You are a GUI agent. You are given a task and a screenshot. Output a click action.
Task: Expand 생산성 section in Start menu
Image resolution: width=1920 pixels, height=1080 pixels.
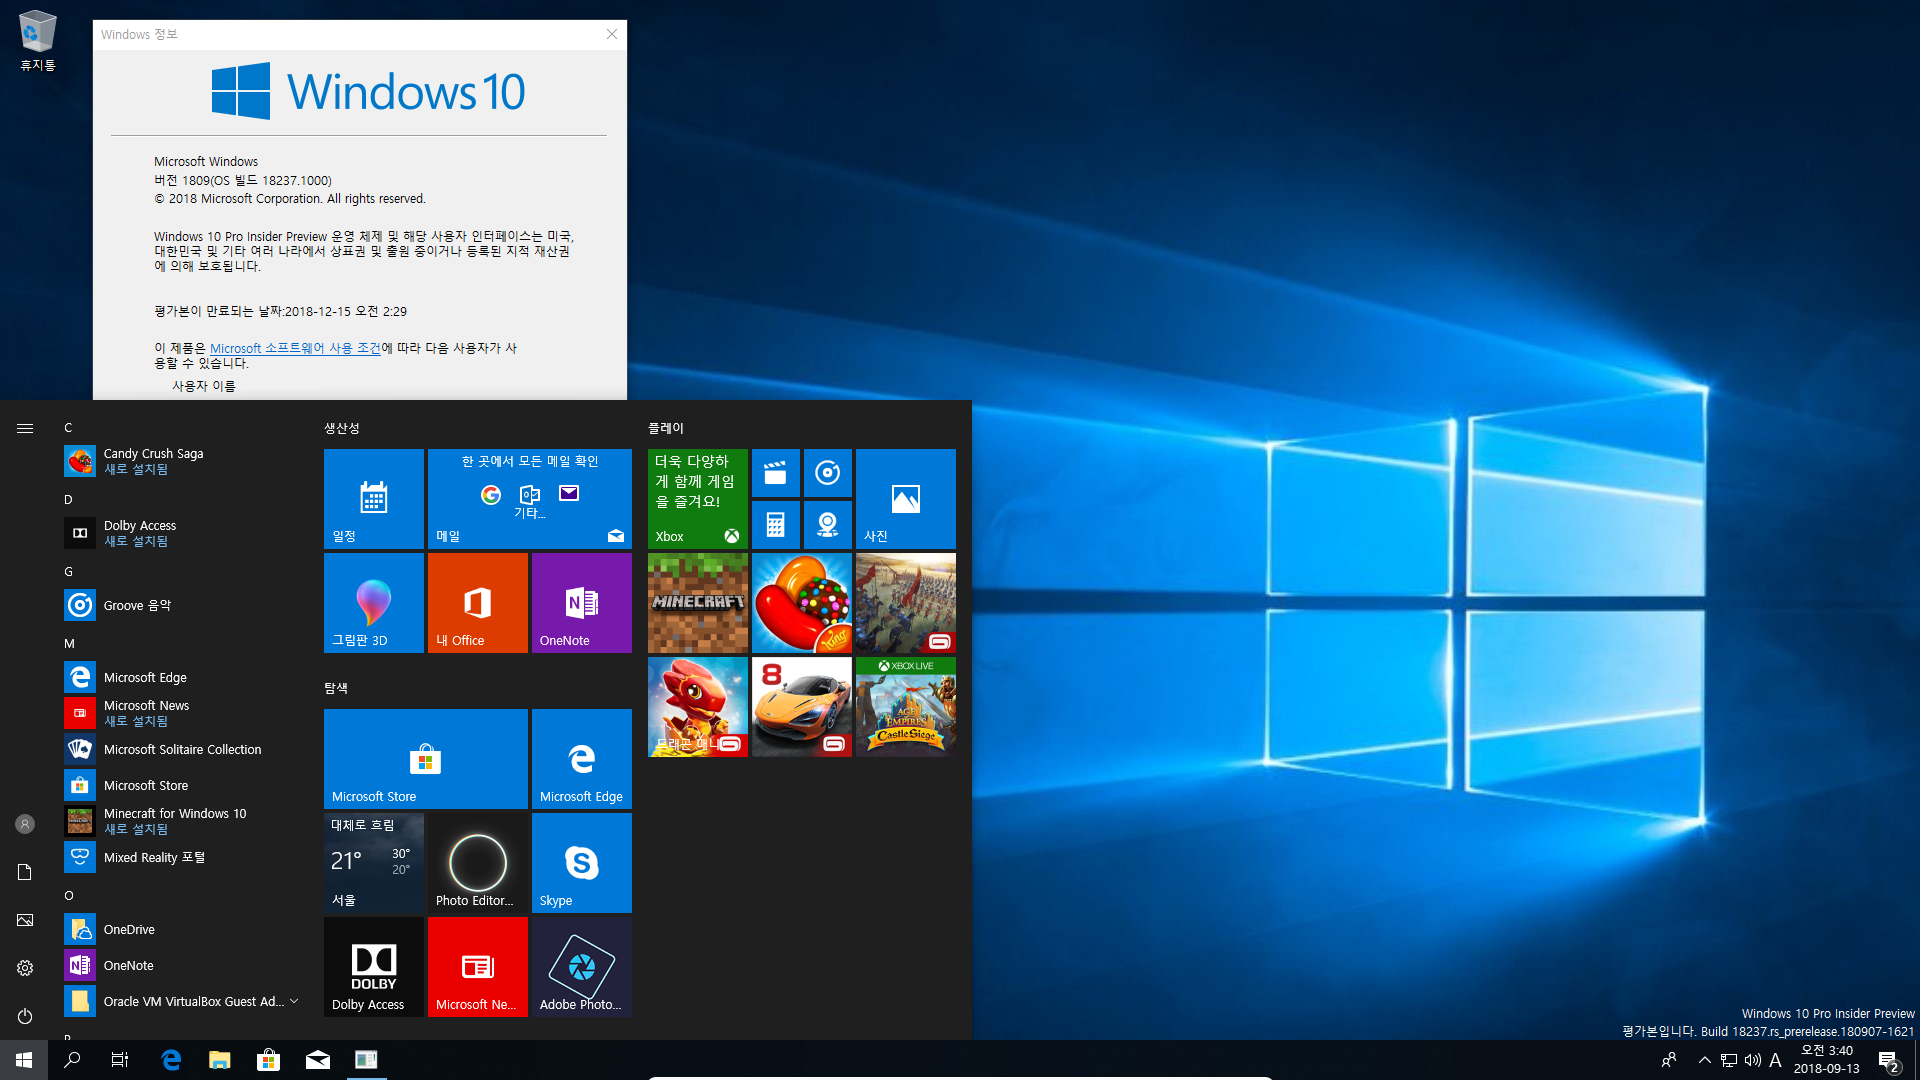344,427
